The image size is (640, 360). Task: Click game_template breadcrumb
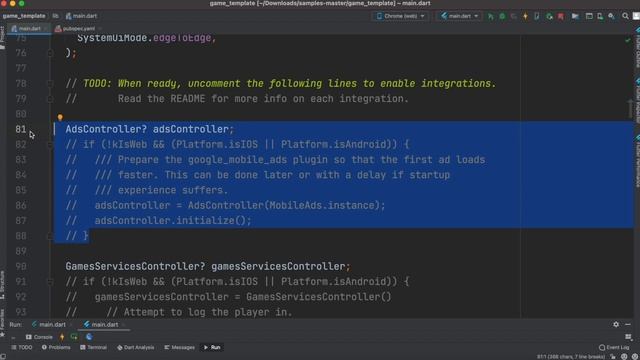[24, 16]
